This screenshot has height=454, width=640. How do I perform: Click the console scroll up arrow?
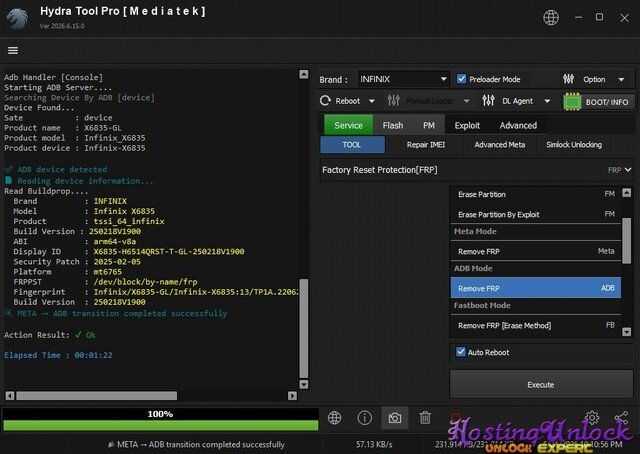[x=304, y=74]
